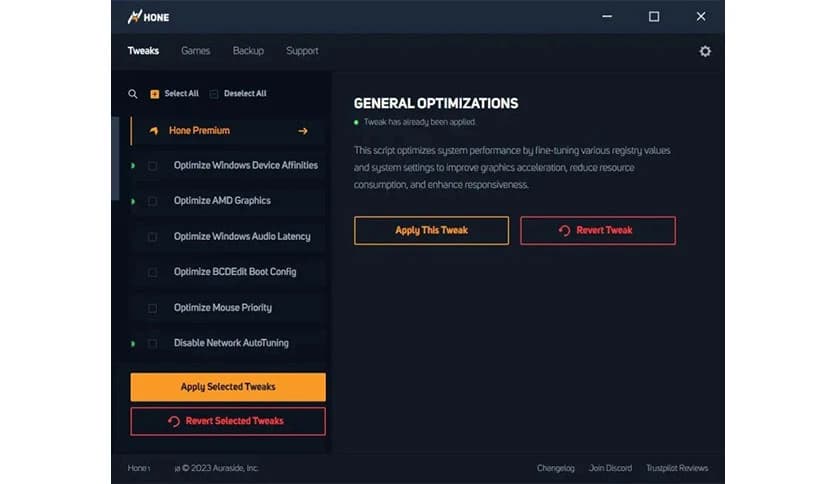Click the revert icon in Revert Selected Tweaks
The width and height of the screenshot is (836, 484).
(174, 422)
